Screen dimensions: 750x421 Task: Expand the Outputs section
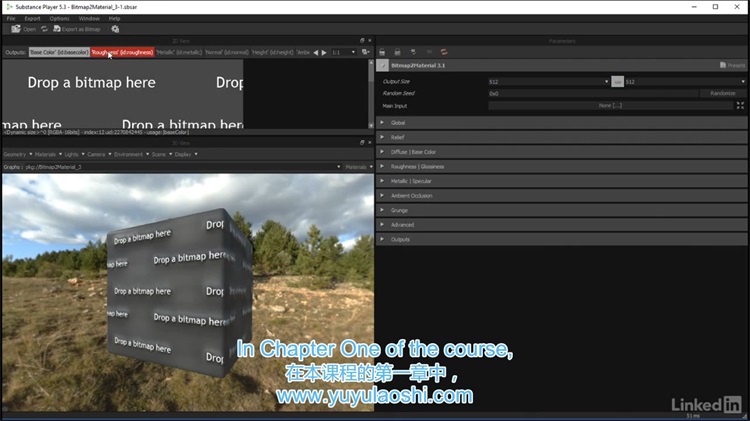point(562,240)
